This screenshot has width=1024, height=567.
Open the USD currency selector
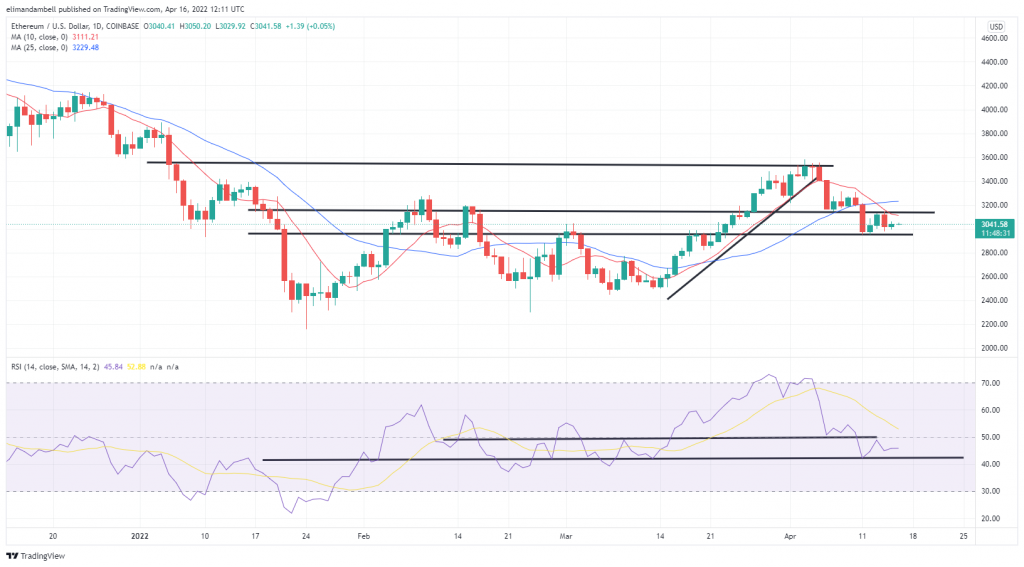pos(996,27)
